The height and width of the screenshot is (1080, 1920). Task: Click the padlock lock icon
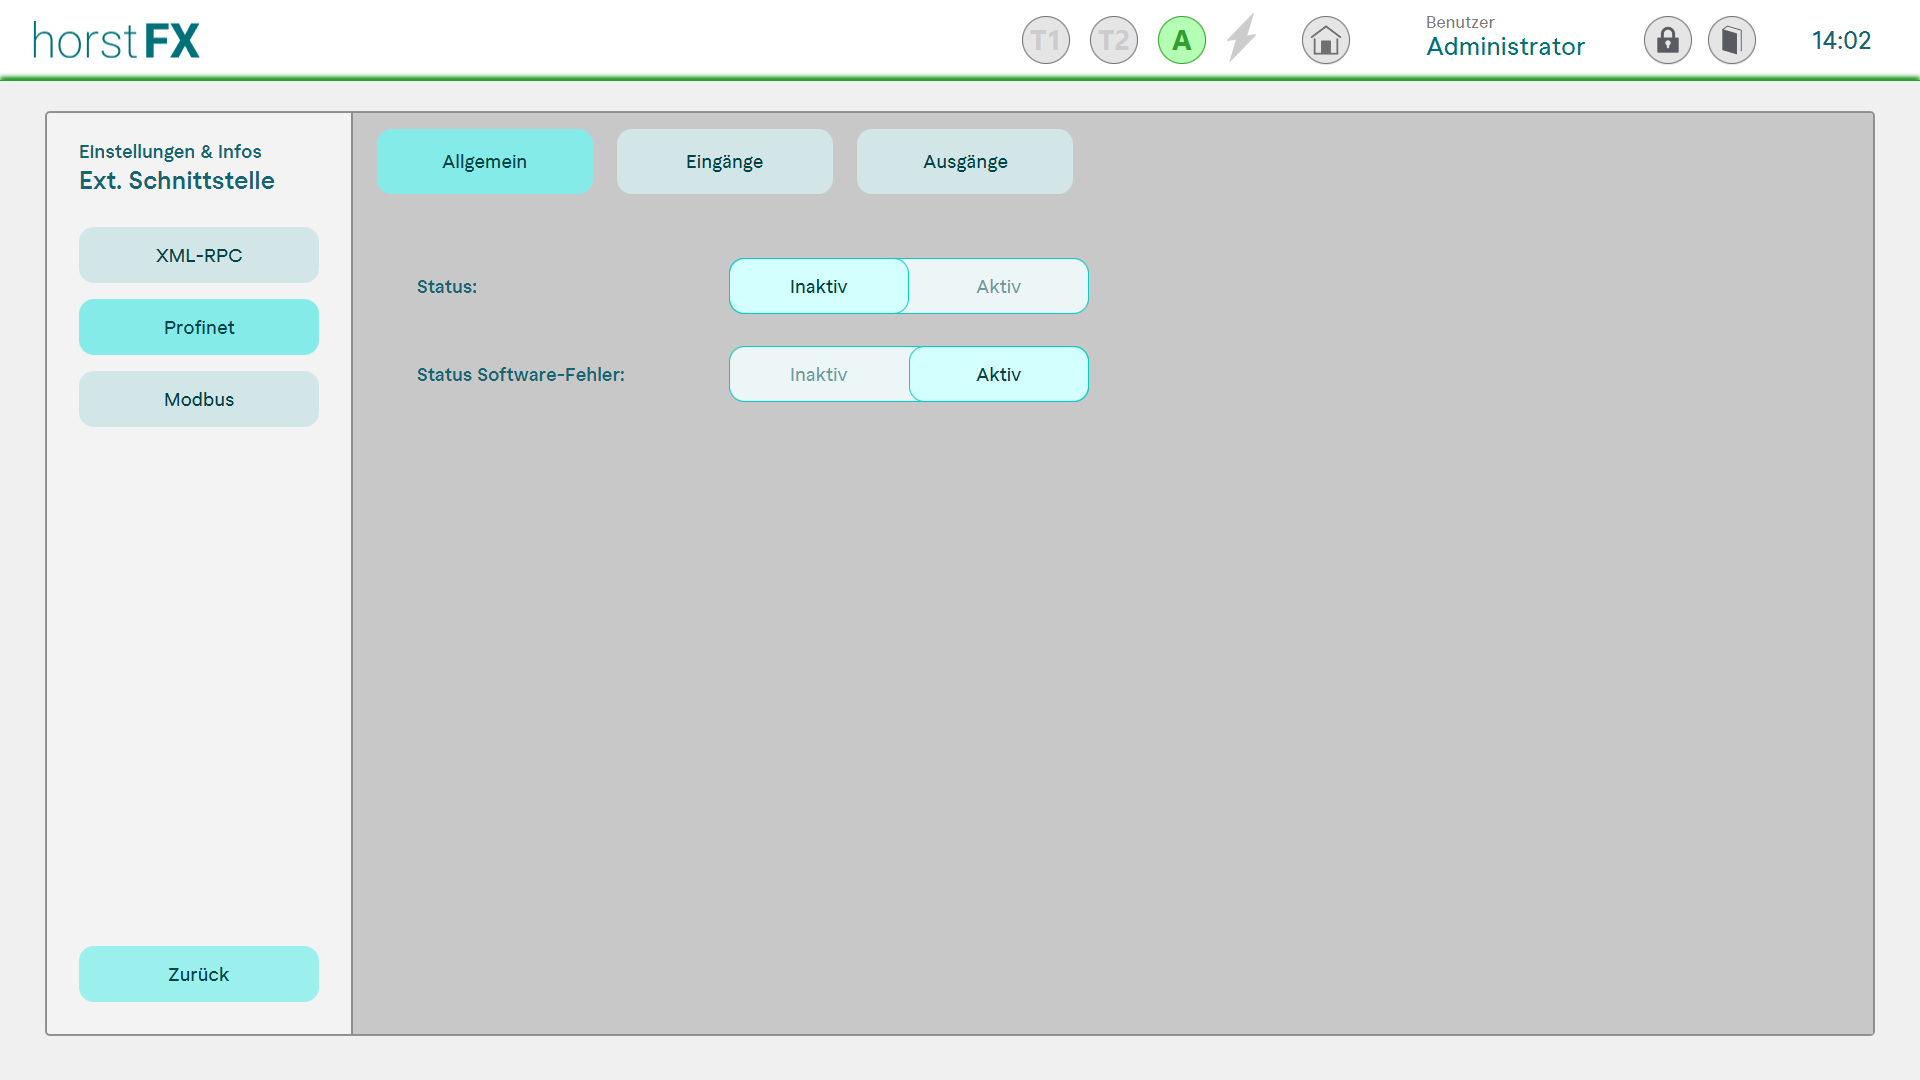click(1667, 41)
